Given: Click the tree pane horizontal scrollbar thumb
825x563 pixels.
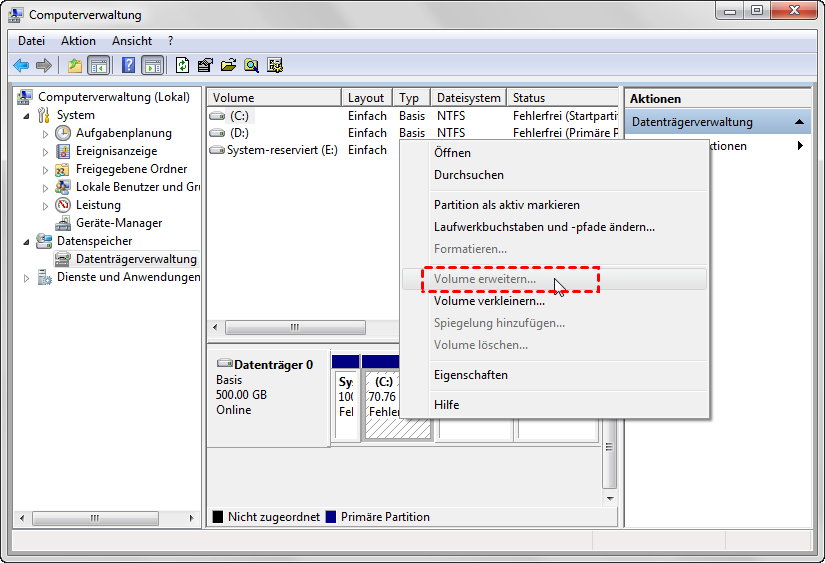Looking at the screenshot, I should 95,518.
